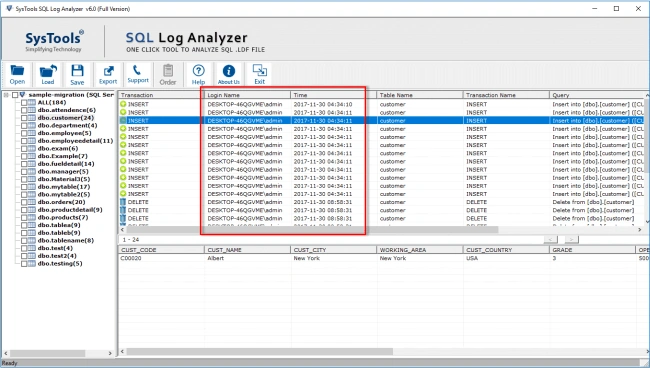650x368 pixels.
Task: Collapse the sample-migration tree node
Action: pos(6,95)
